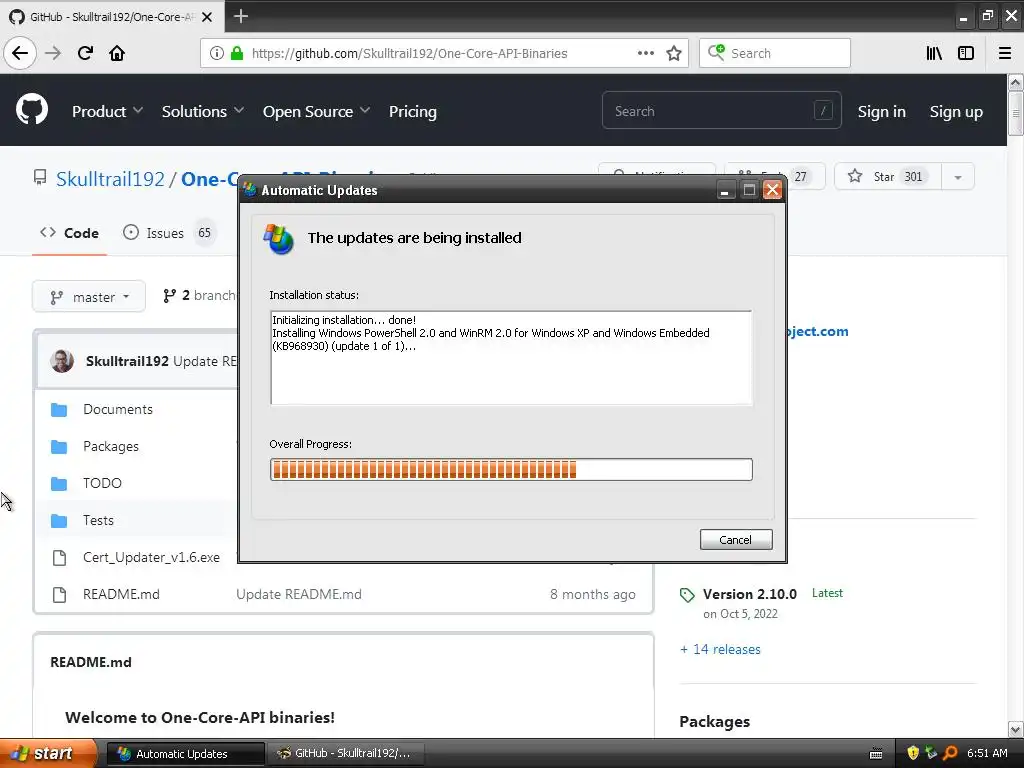
Task: Click the Skulltrail192 avatar image
Action: (62, 360)
